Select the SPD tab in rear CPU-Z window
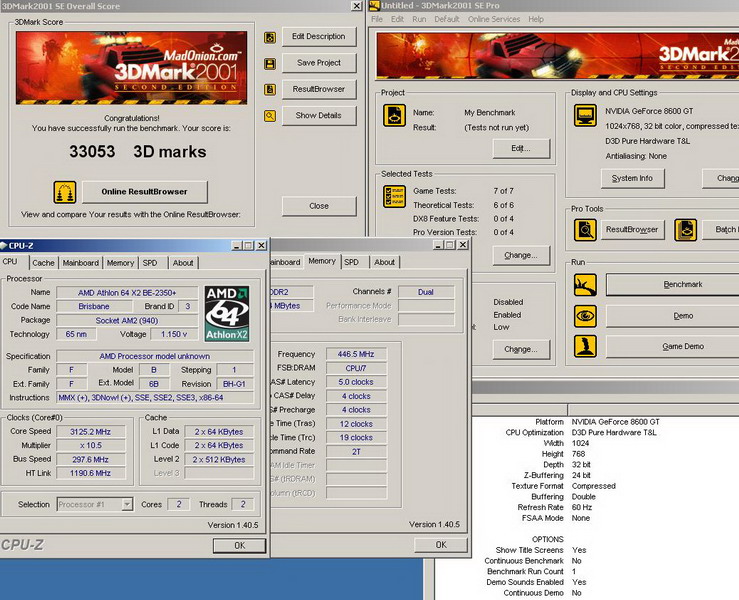 [x=352, y=262]
